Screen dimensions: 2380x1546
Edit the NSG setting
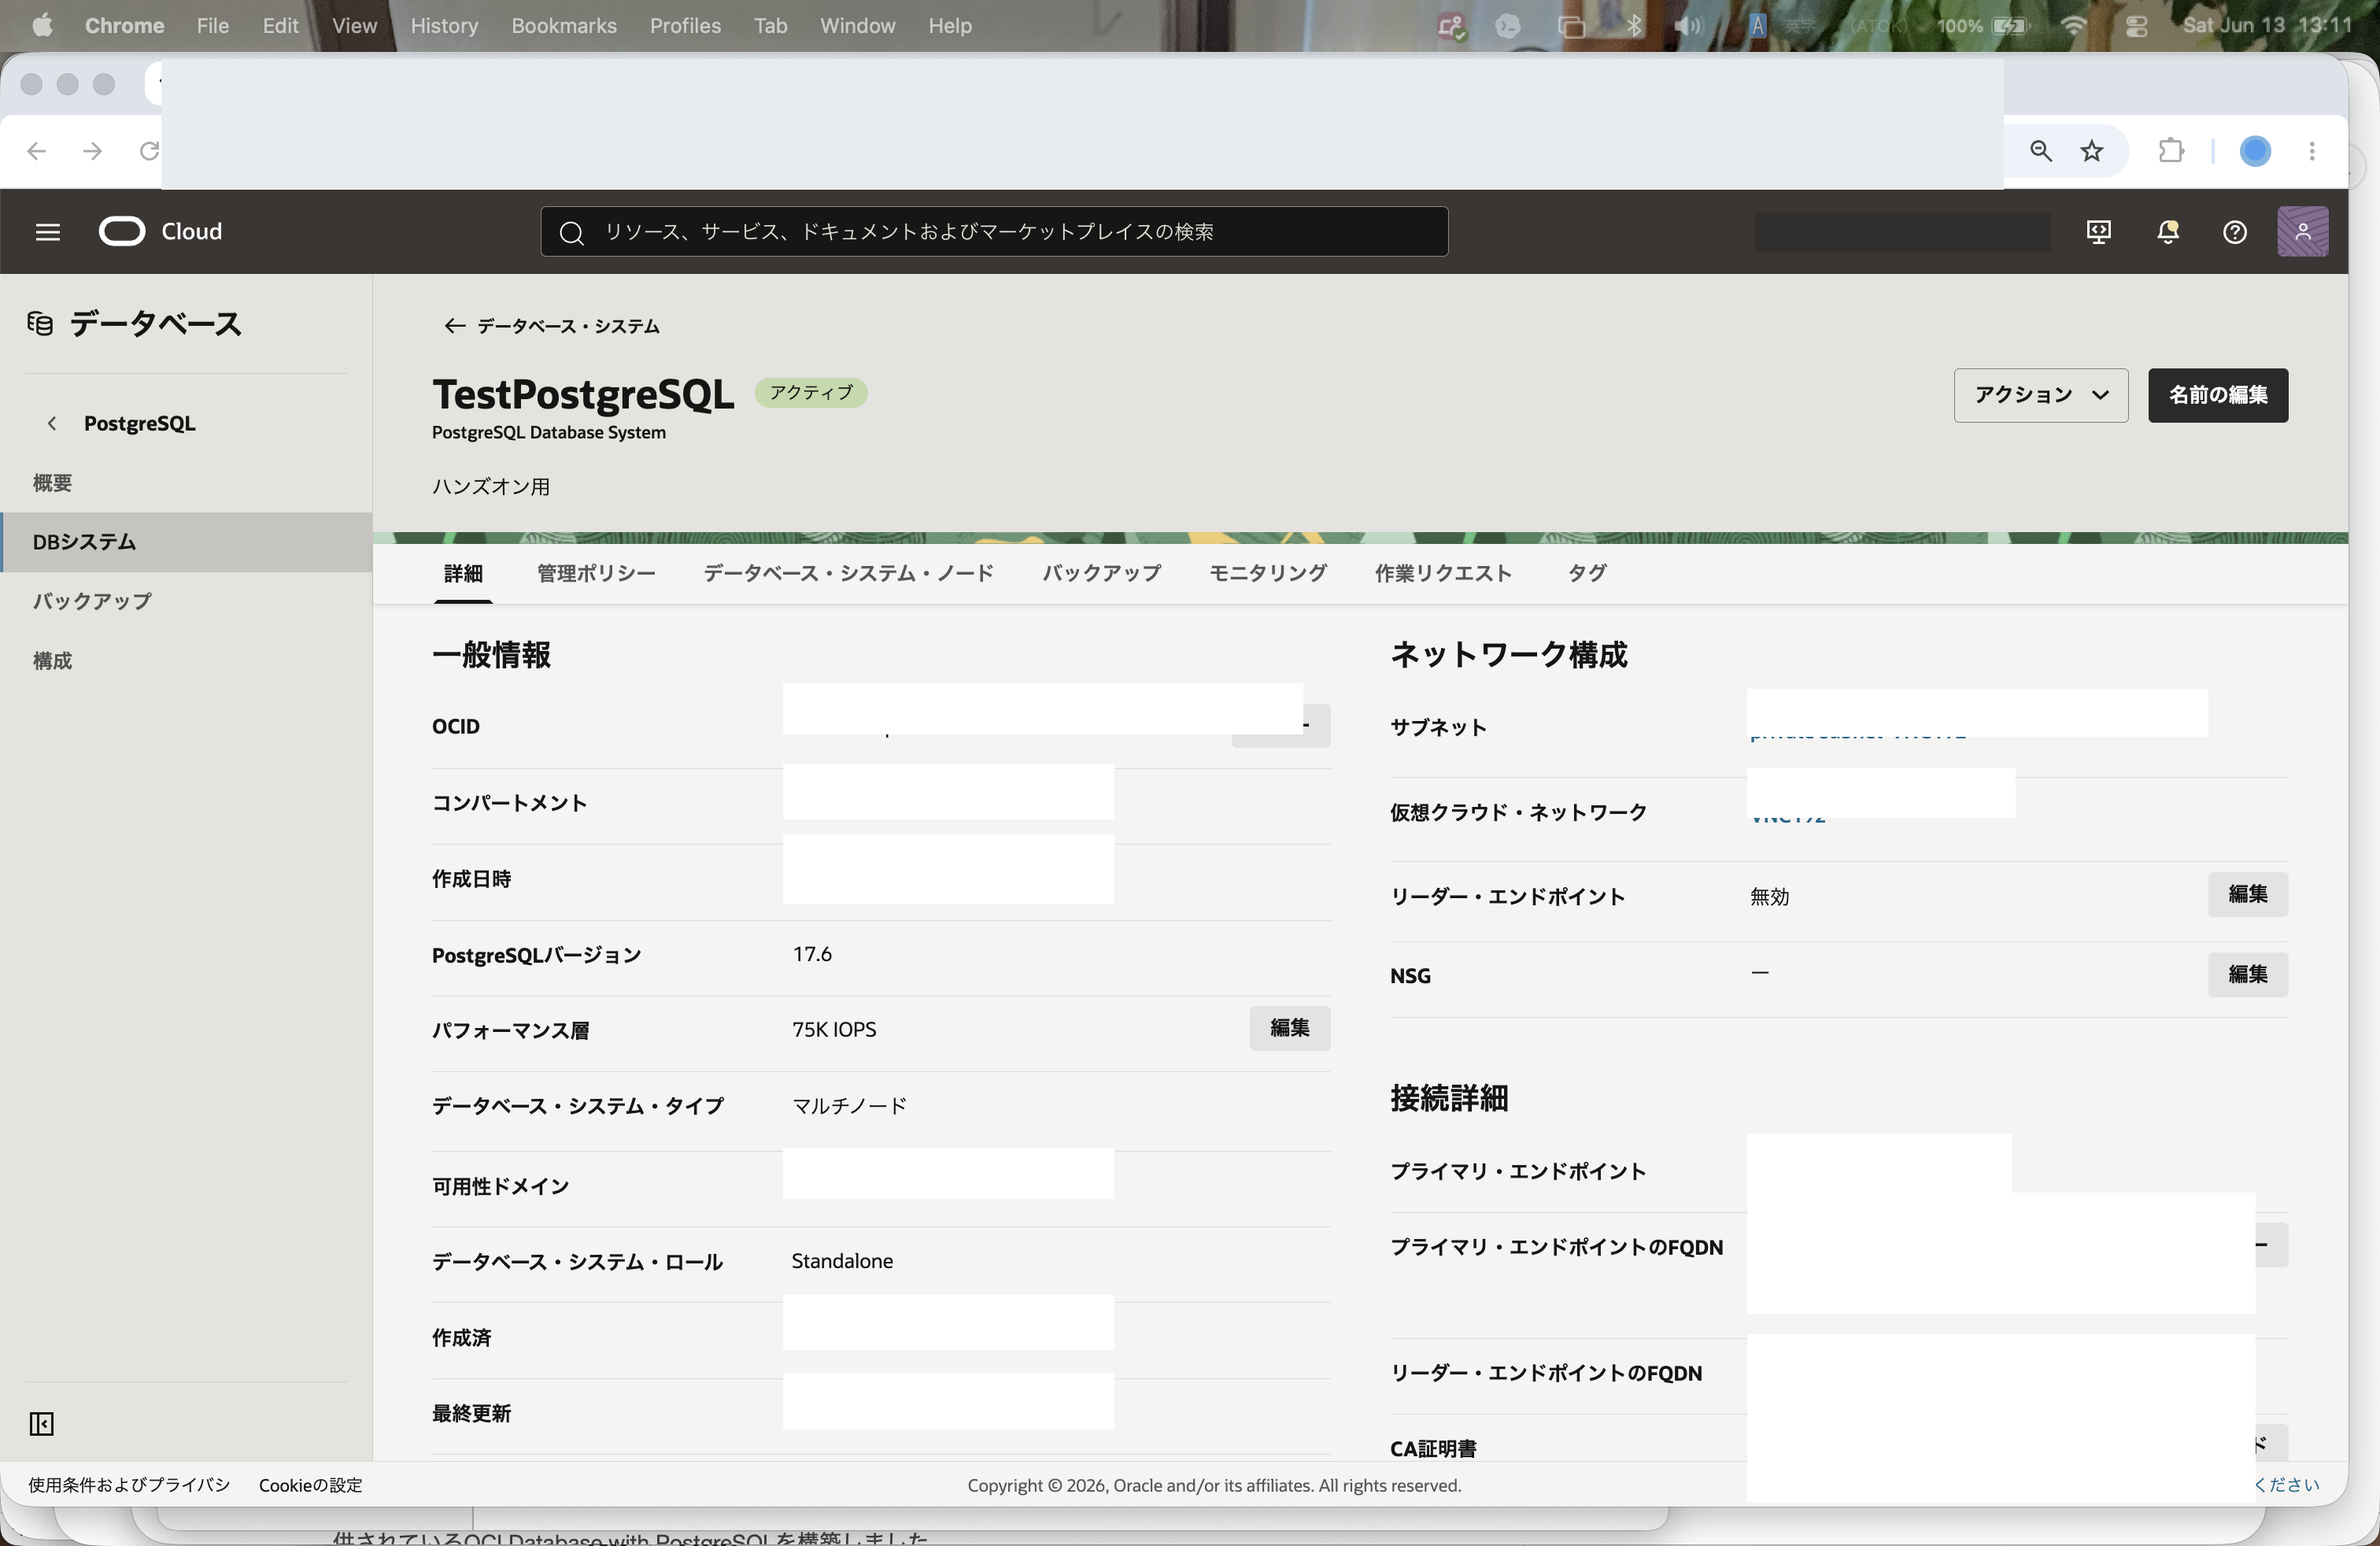point(2247,974)
